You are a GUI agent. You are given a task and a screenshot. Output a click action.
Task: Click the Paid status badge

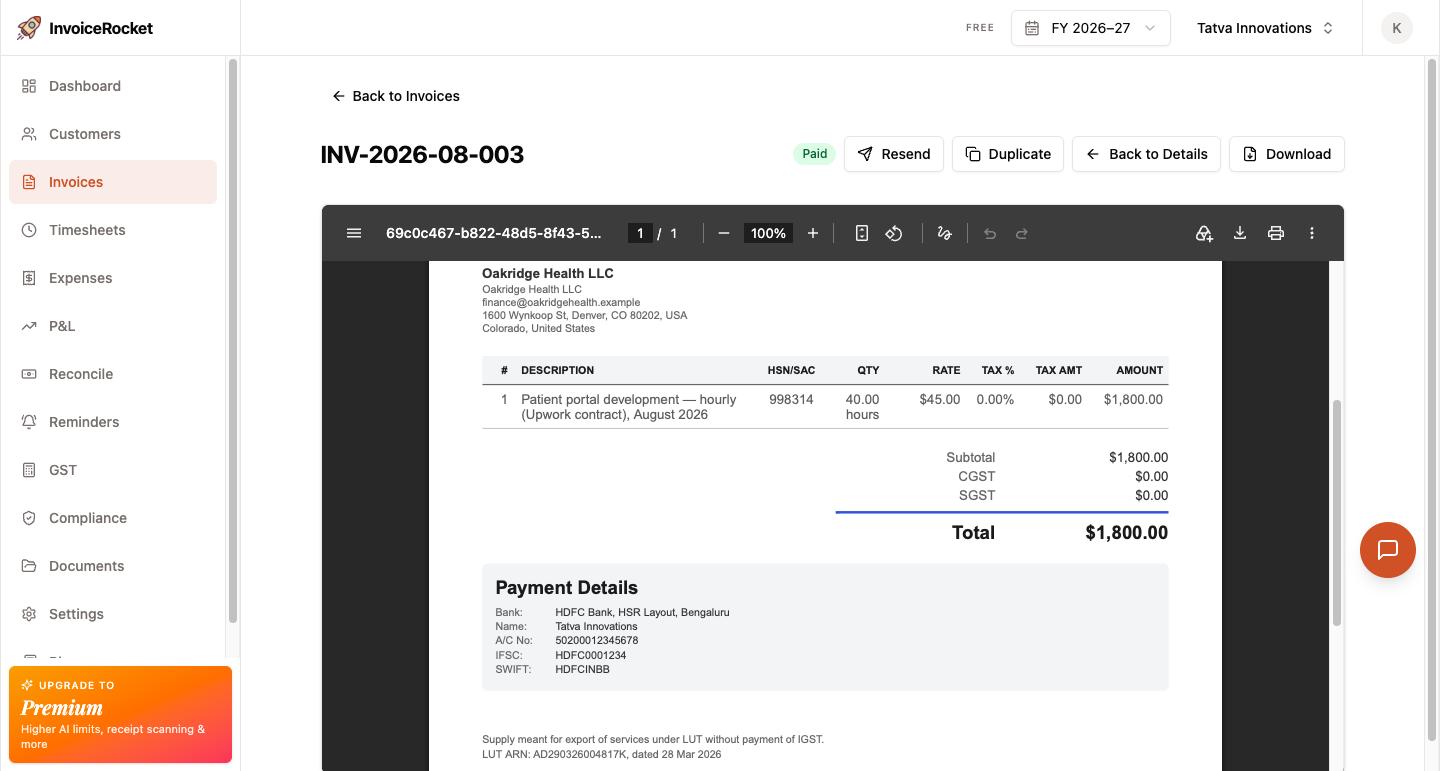(814, 154)
